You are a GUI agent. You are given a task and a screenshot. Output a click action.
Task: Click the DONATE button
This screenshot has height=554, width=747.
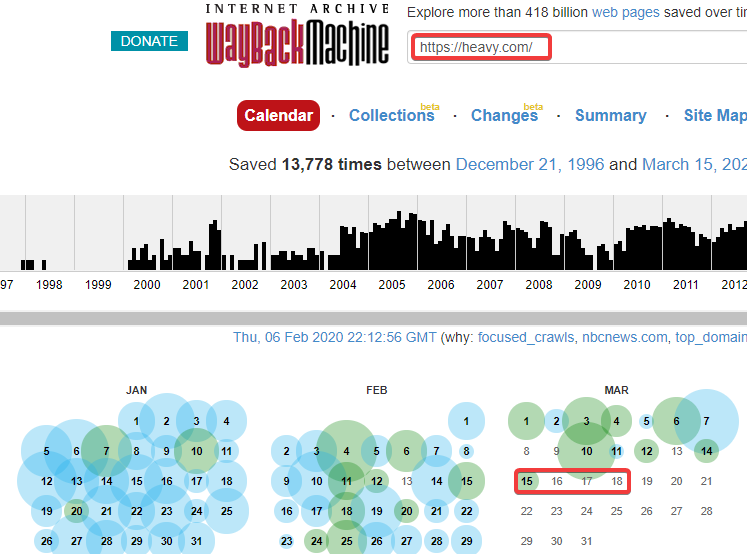pyautogui.click(x=149, y=41)
